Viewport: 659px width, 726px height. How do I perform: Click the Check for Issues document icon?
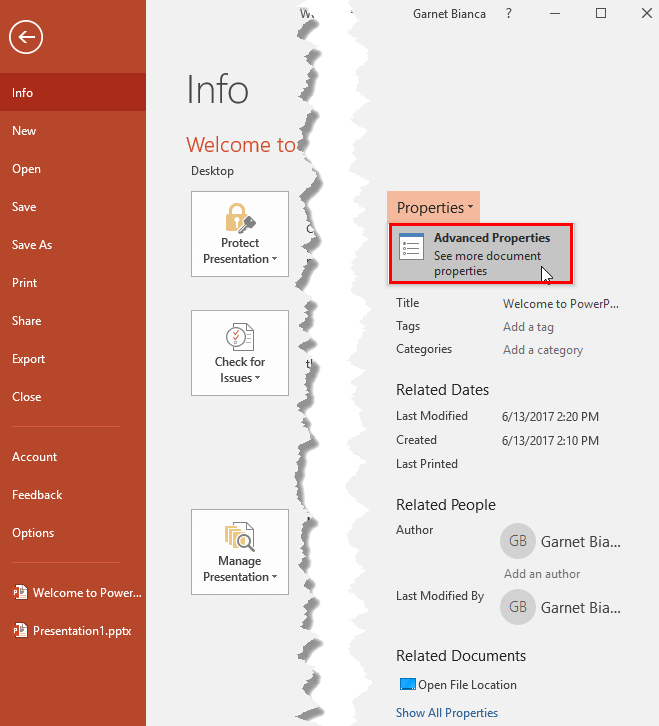point(240,337)
